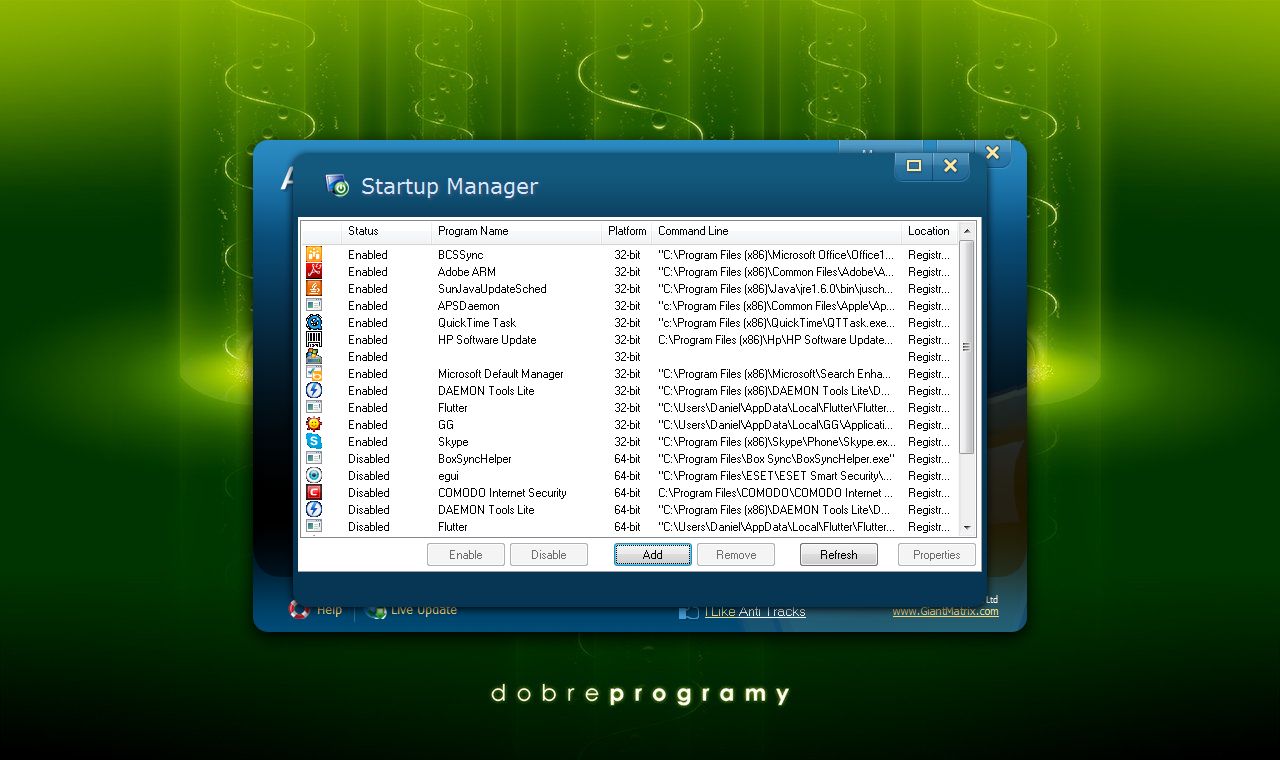Screen dimensions: 1280x760
Task: Click the Startup Manager title icon
Action: [338, 186]
